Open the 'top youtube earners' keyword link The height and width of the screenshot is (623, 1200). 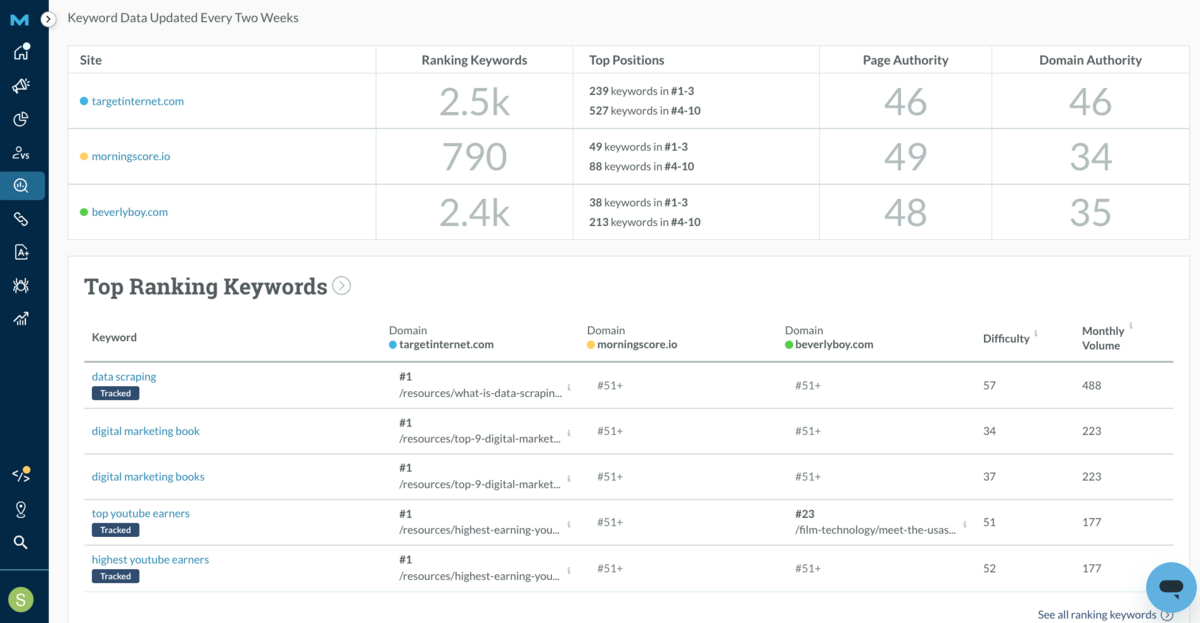pos(141,513)
